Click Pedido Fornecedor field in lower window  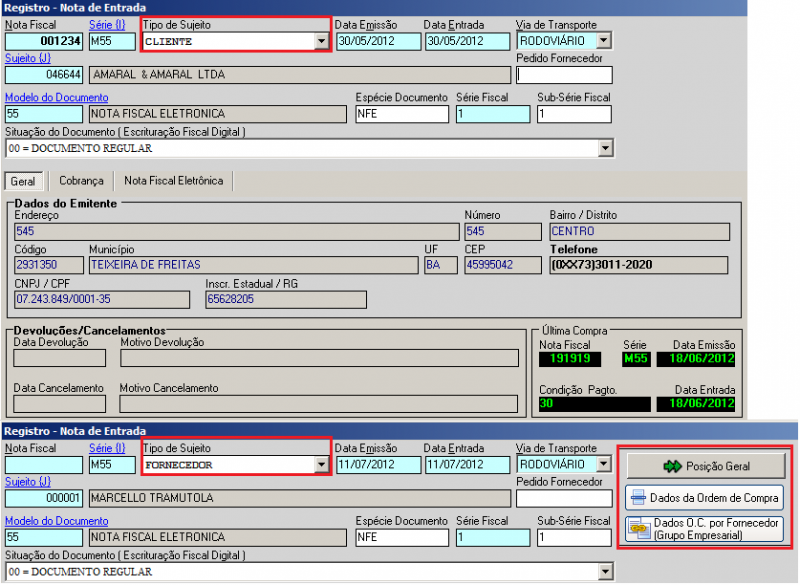pyautogui.click(x=564, y=498)
